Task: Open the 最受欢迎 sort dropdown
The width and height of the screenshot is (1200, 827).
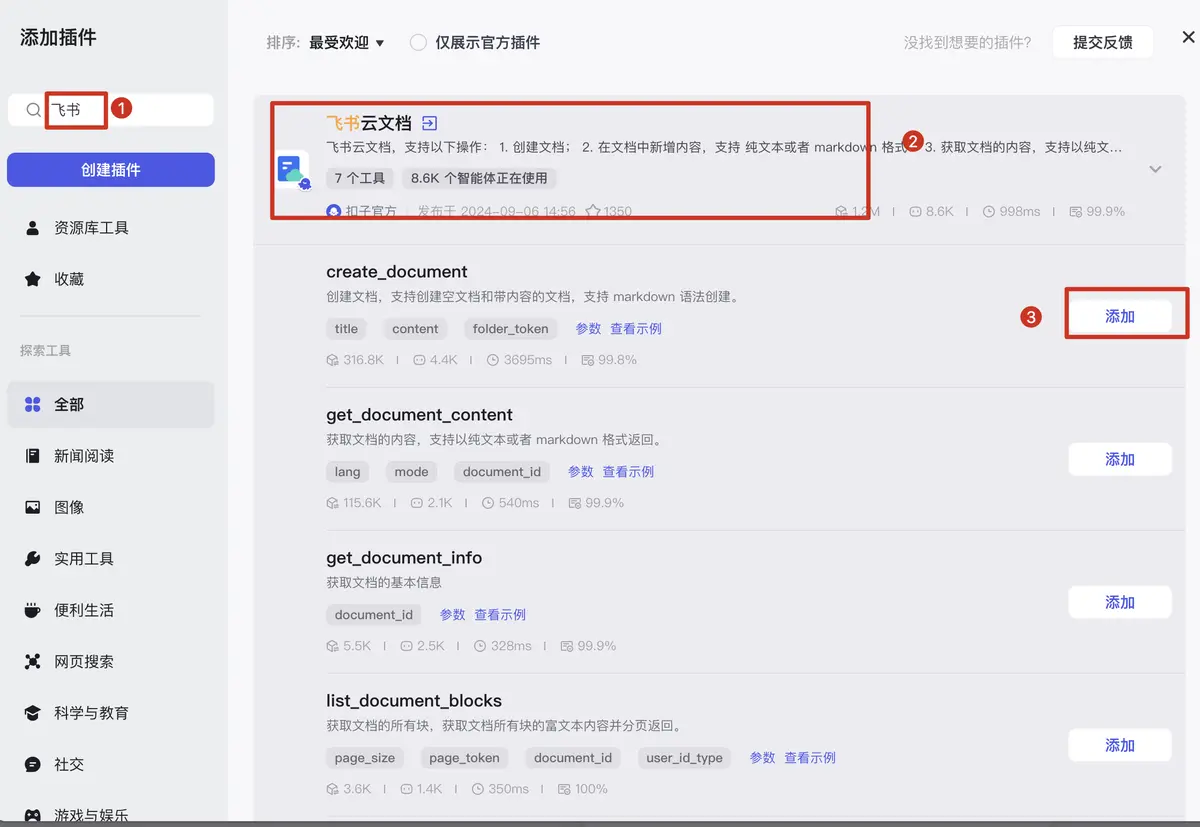Action: 347,43
